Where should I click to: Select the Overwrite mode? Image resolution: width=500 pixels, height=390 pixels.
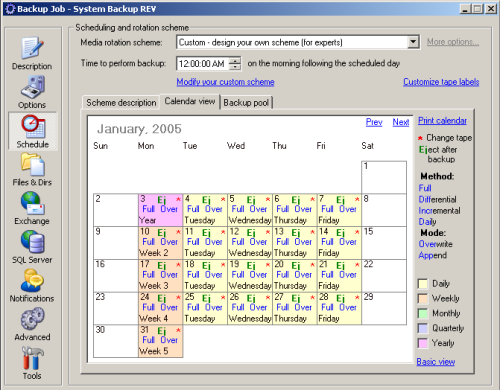435,244
